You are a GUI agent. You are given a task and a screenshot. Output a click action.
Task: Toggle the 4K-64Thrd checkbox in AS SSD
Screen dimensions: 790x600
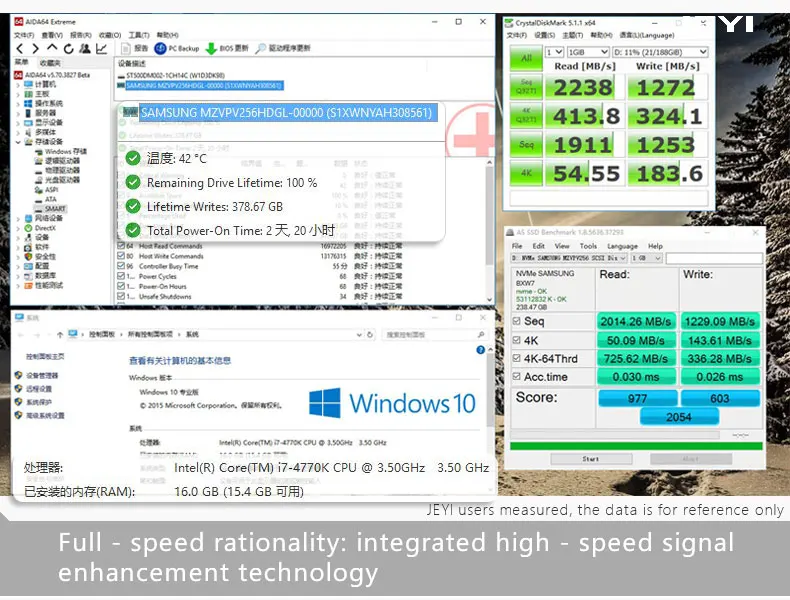coord(516,358)
